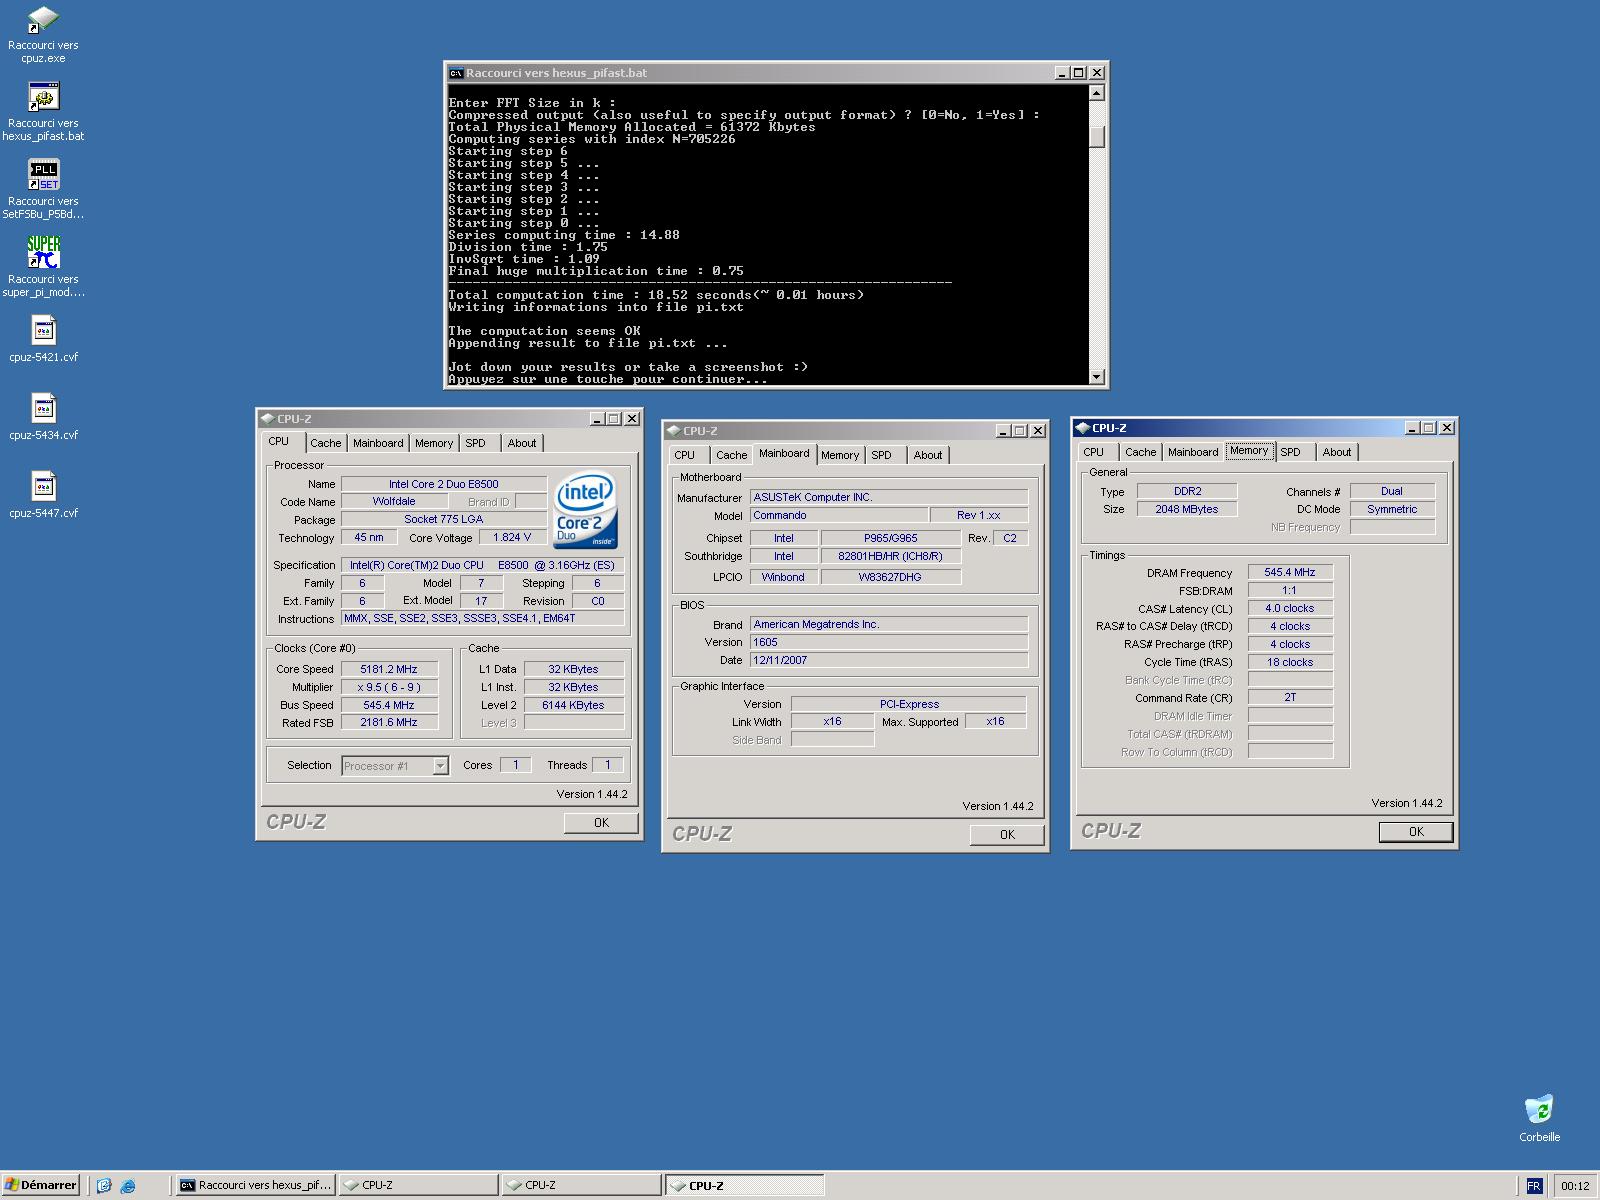Click the Core Speed 5181.2 MHz field
This screenshot has height=1200, width=1600.
click(389, 669)
